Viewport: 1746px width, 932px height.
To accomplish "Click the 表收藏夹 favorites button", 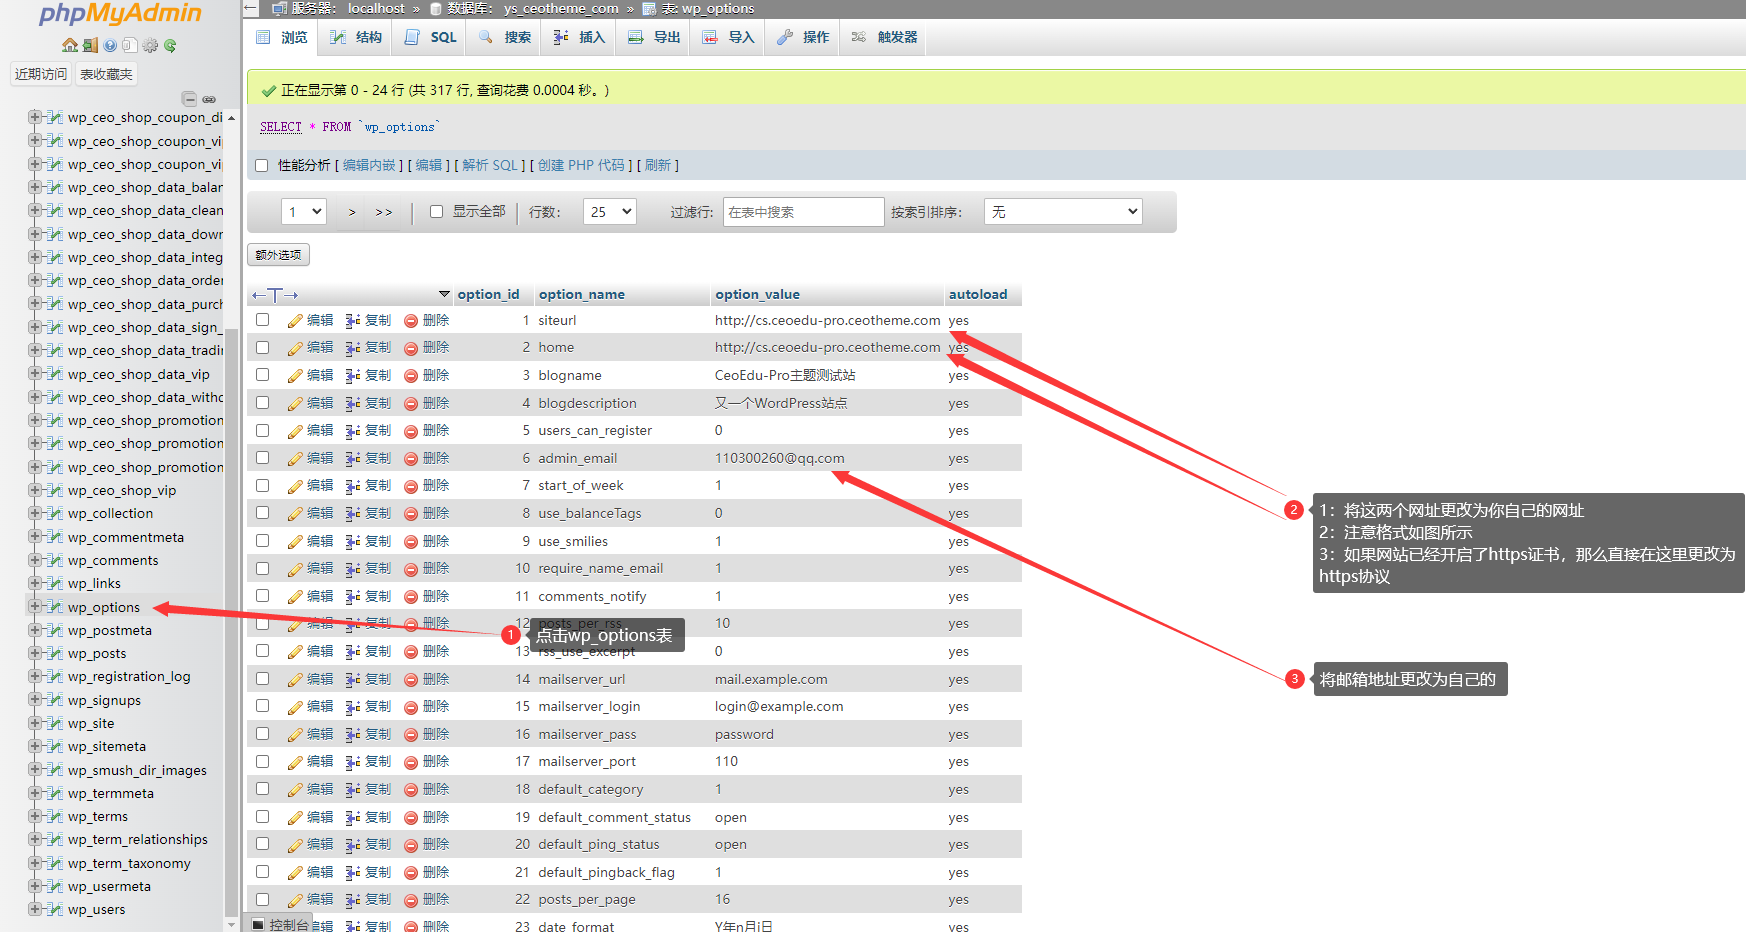I will [106, 74].
